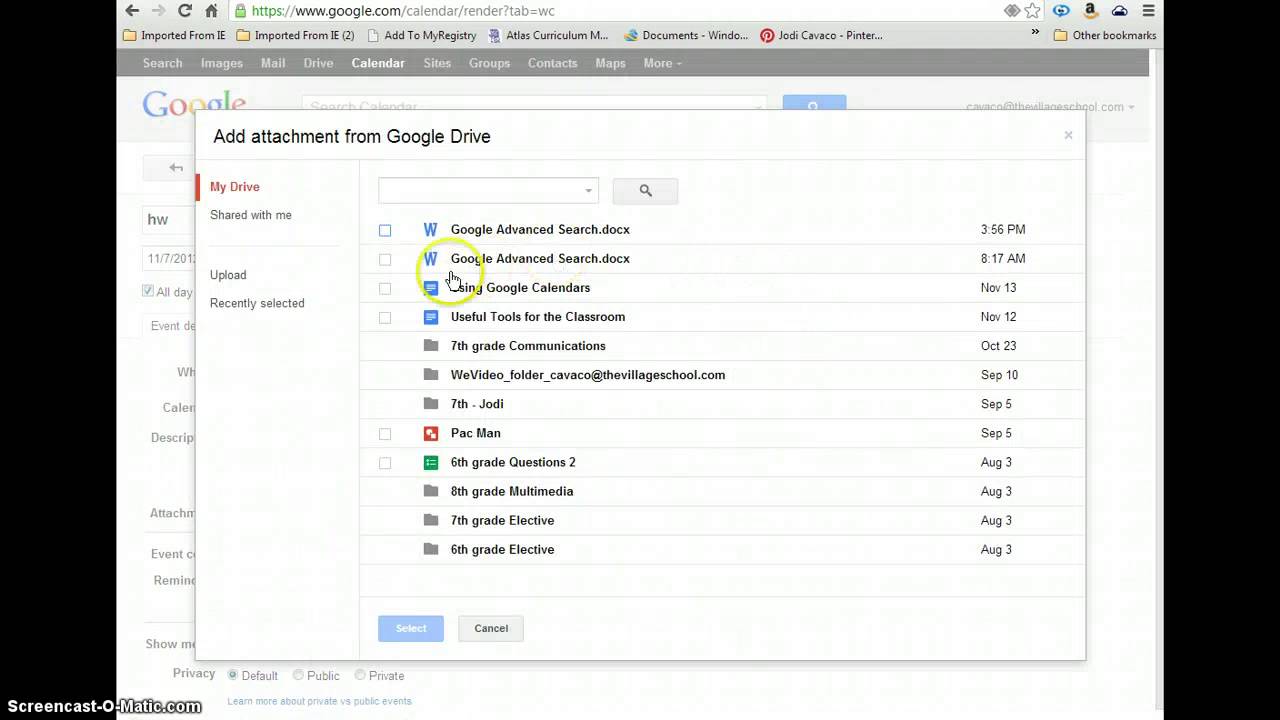Open the Chrome menu icon
Image resolution: width=1280 pixels, height=720 pixels.
click(1148, 11)
